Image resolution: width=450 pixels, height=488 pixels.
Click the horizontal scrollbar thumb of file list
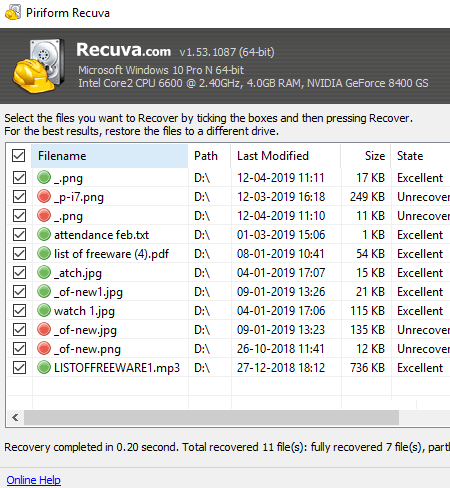pos(211,417)
